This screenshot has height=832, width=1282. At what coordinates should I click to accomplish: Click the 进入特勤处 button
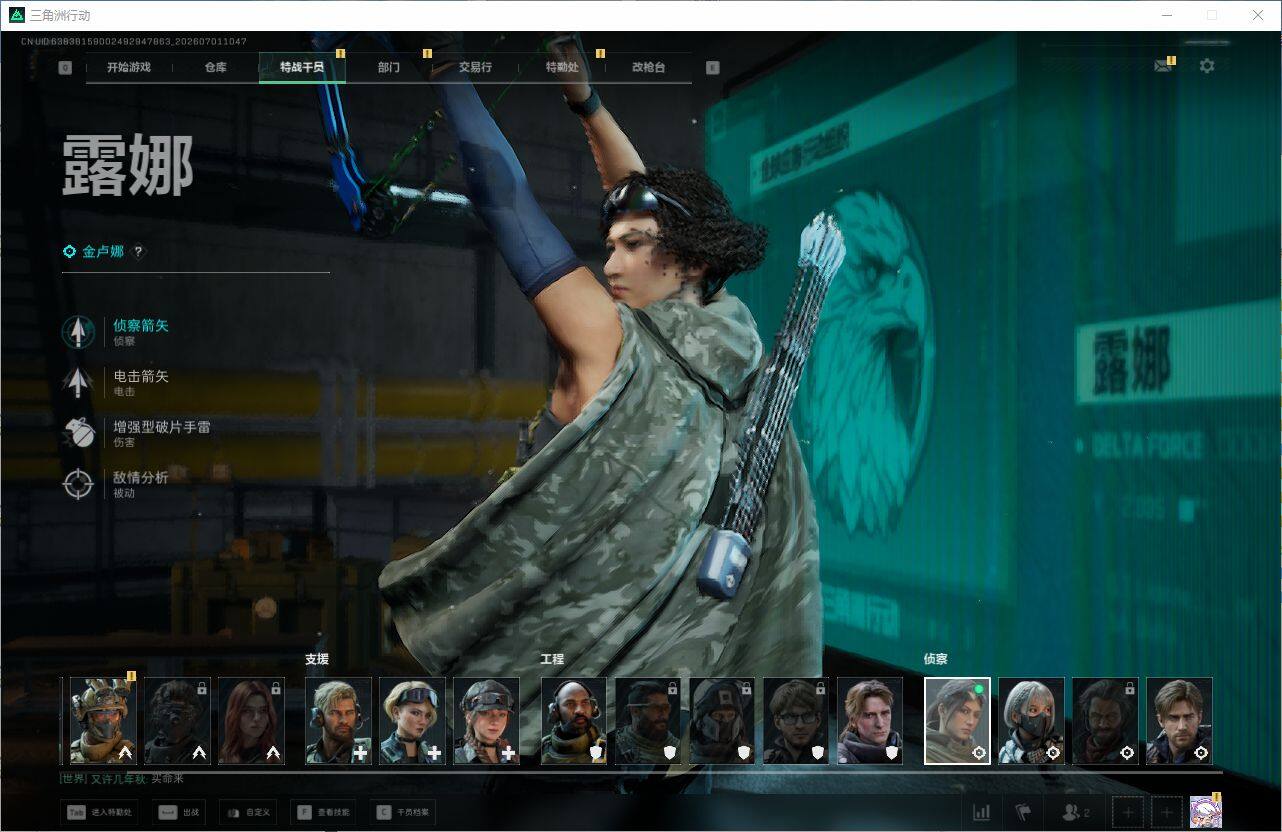99,812
